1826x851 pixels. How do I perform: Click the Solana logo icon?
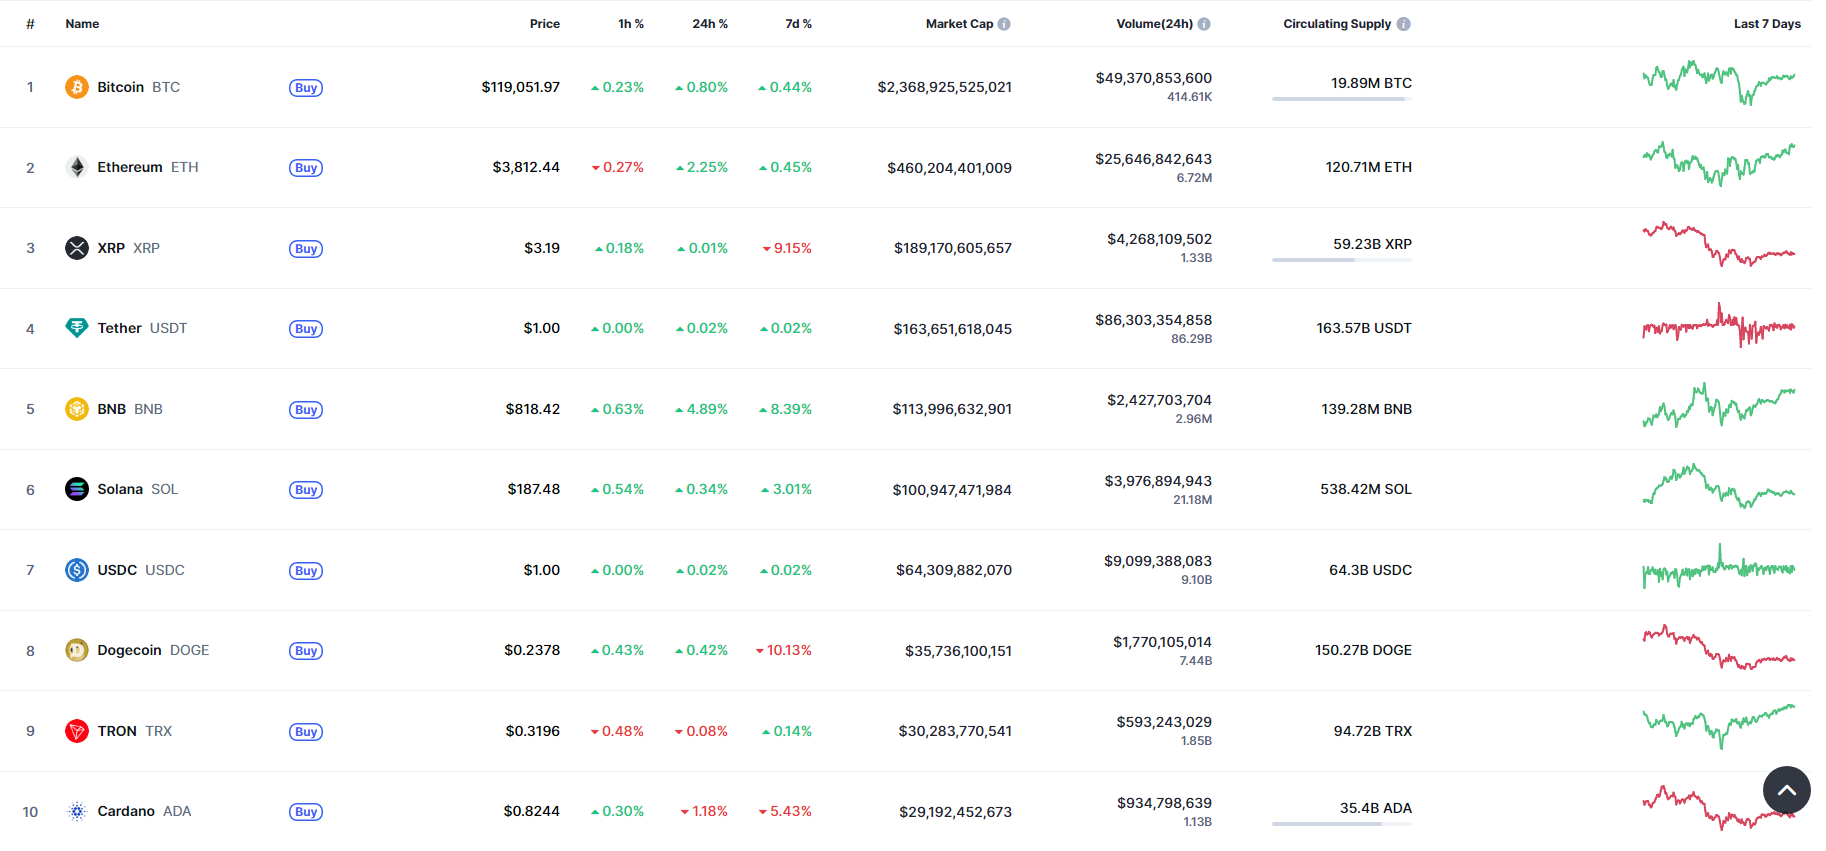point(77,489)
